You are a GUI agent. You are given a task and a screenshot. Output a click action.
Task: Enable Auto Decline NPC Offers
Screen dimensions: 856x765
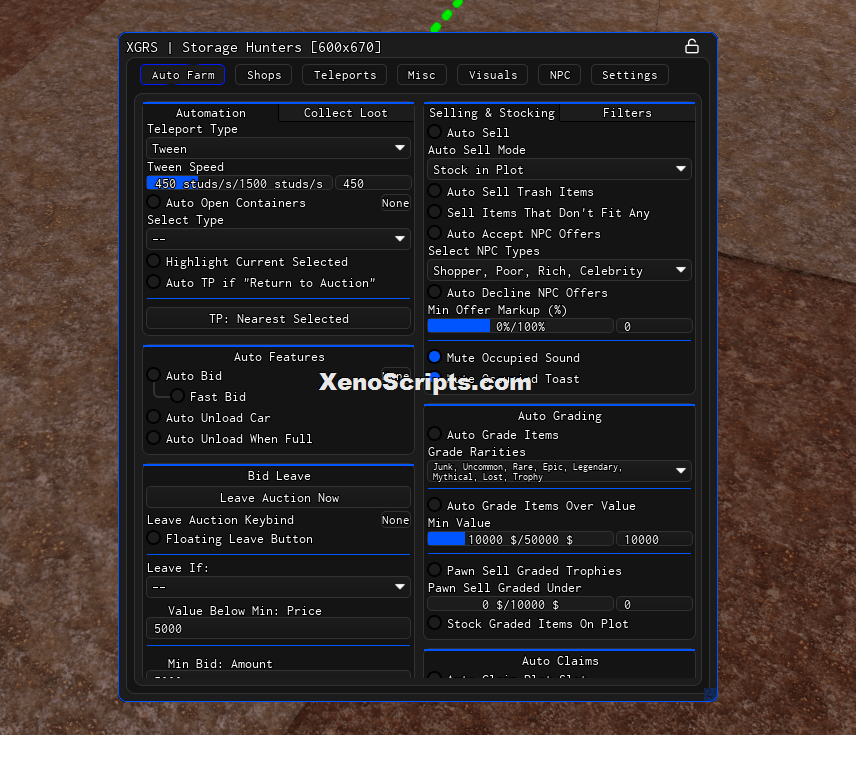coord(435,292)
